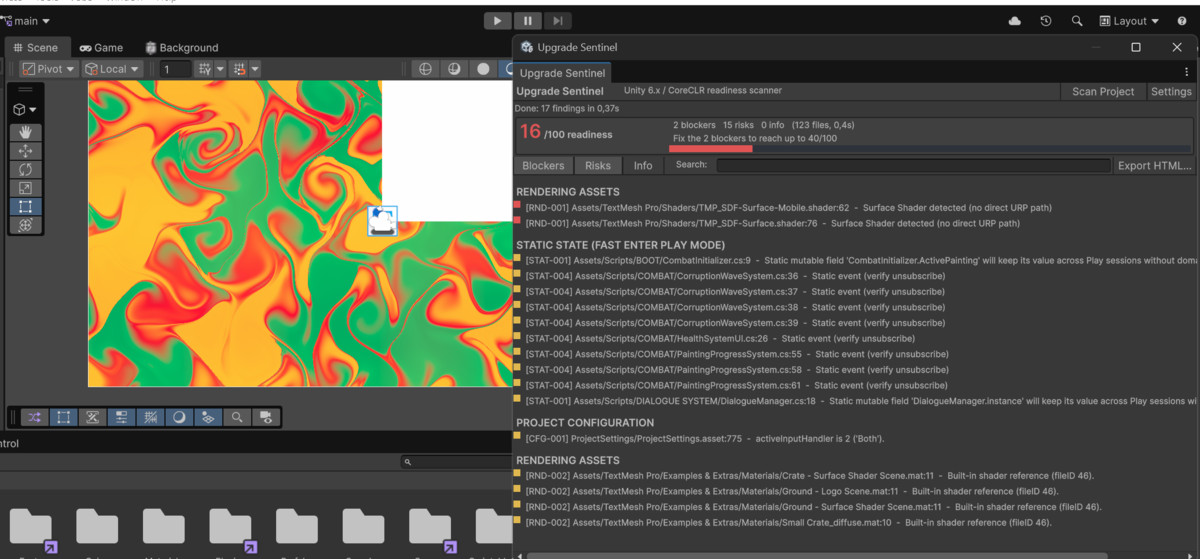Click Scan Project button

pos(1103,91)
